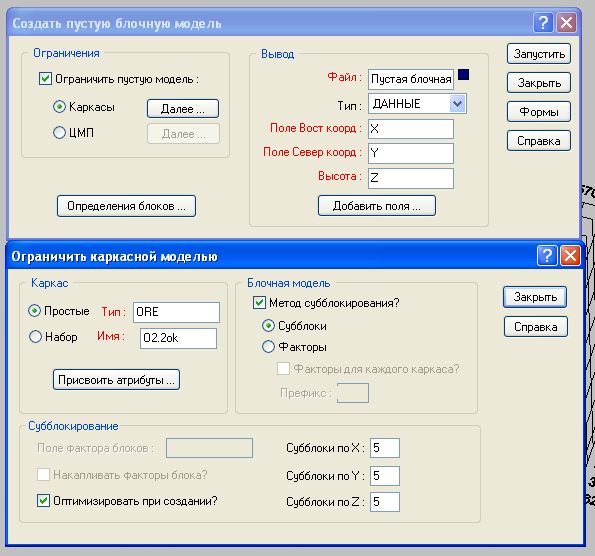Click the Субблоки по X field
Viewport: 595px width, 556px height.
click(385, 448)
